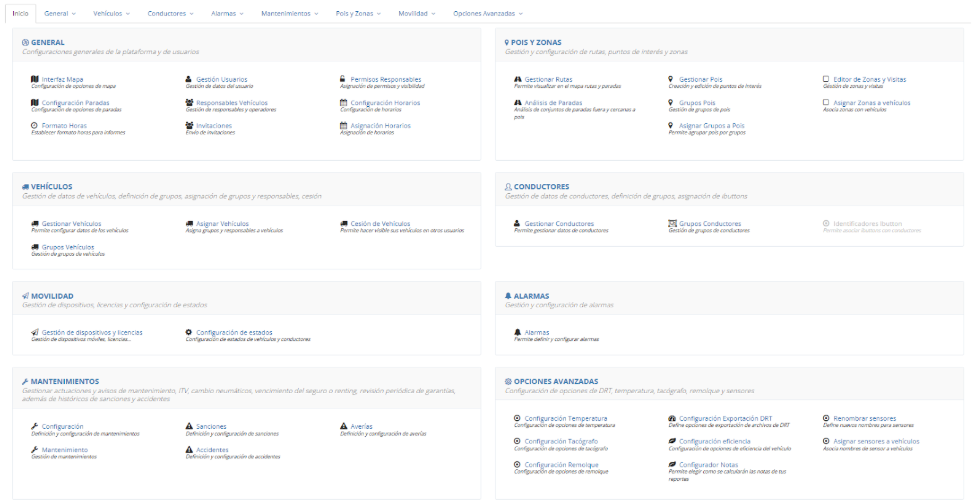Viewport: 978px width, 504px height.
Task: Switch to the Inicio tab
Action: click(20, 14)
